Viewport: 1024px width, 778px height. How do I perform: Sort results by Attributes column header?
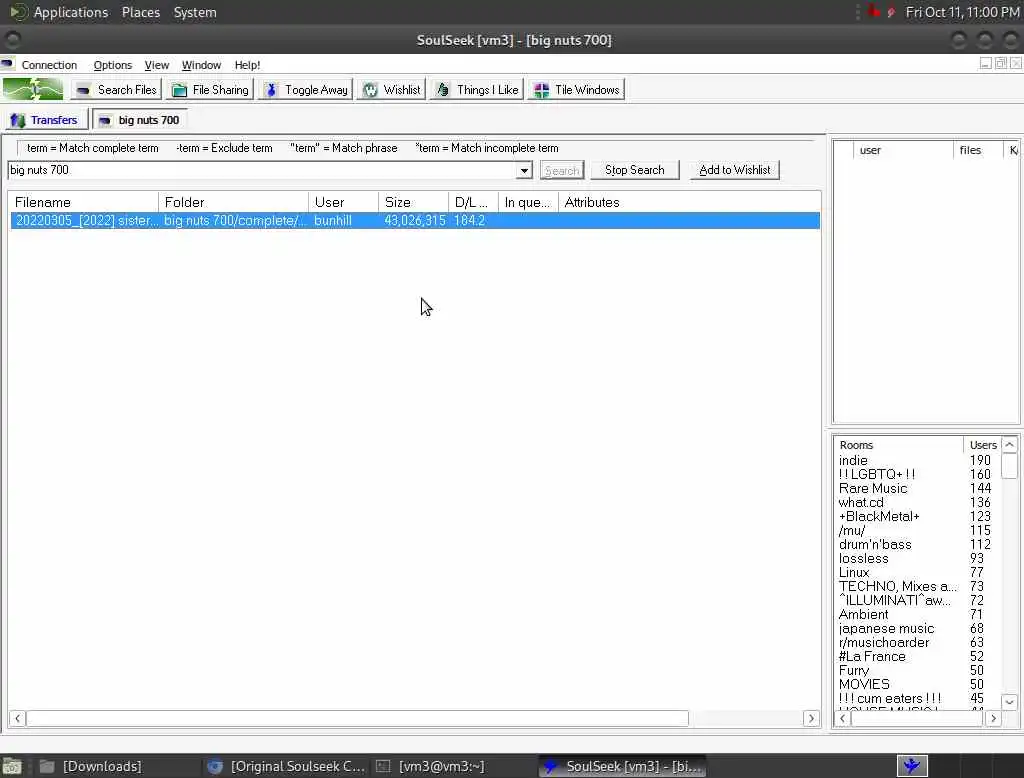click(x=689, y=203)
